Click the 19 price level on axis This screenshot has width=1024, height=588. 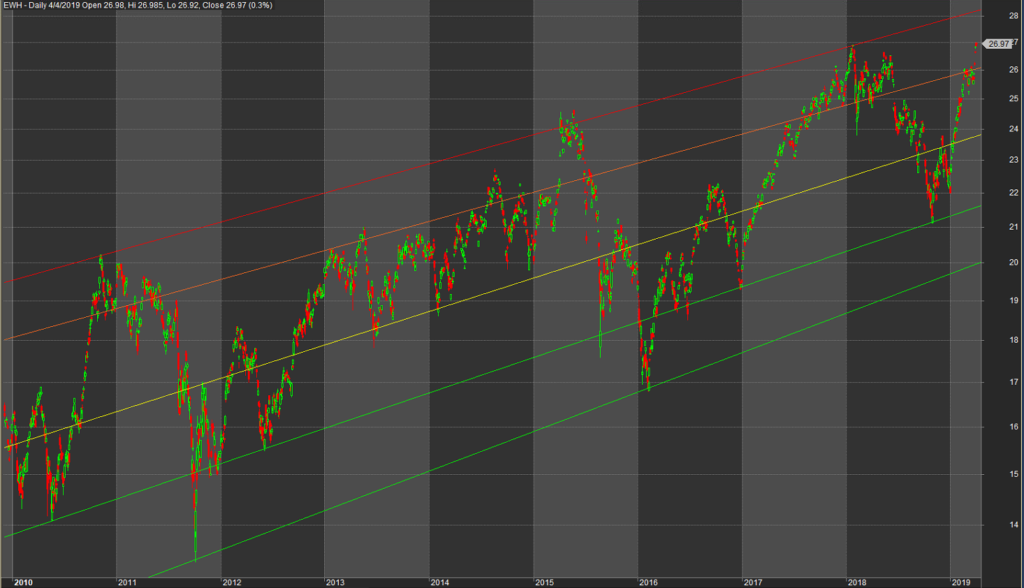tap(1014, 301)
